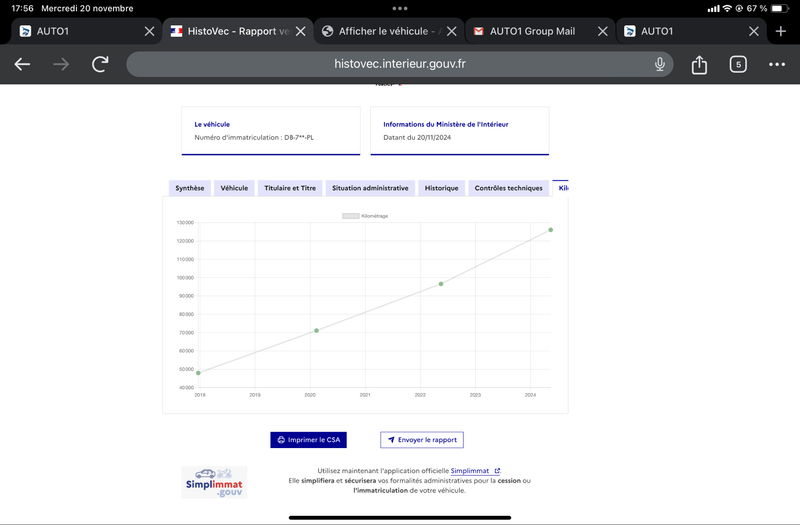Add a new browser tab
The height and width of the screenshot is (525, 800).
(780, 31)
